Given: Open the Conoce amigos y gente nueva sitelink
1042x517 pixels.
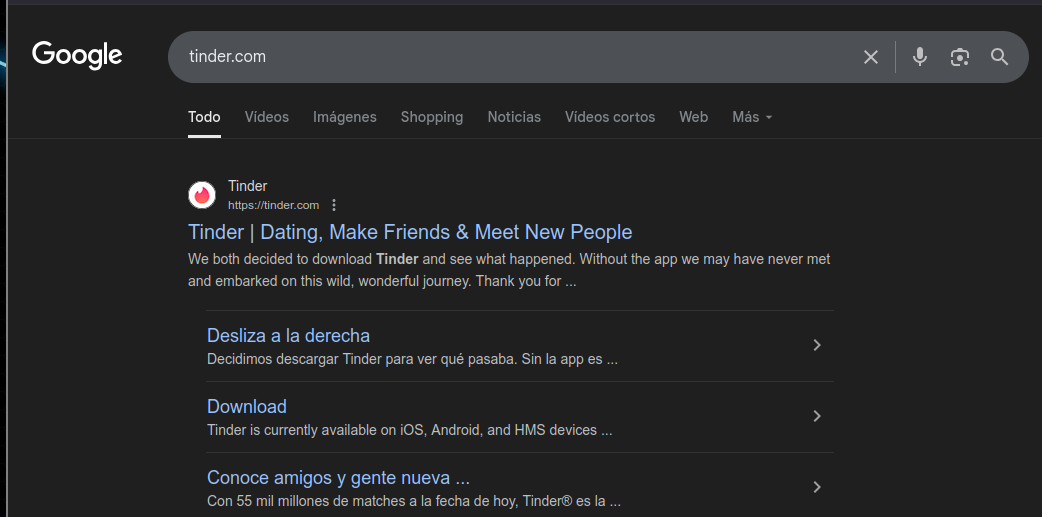Looking at the screenshot, I should (x=338, y=478).
